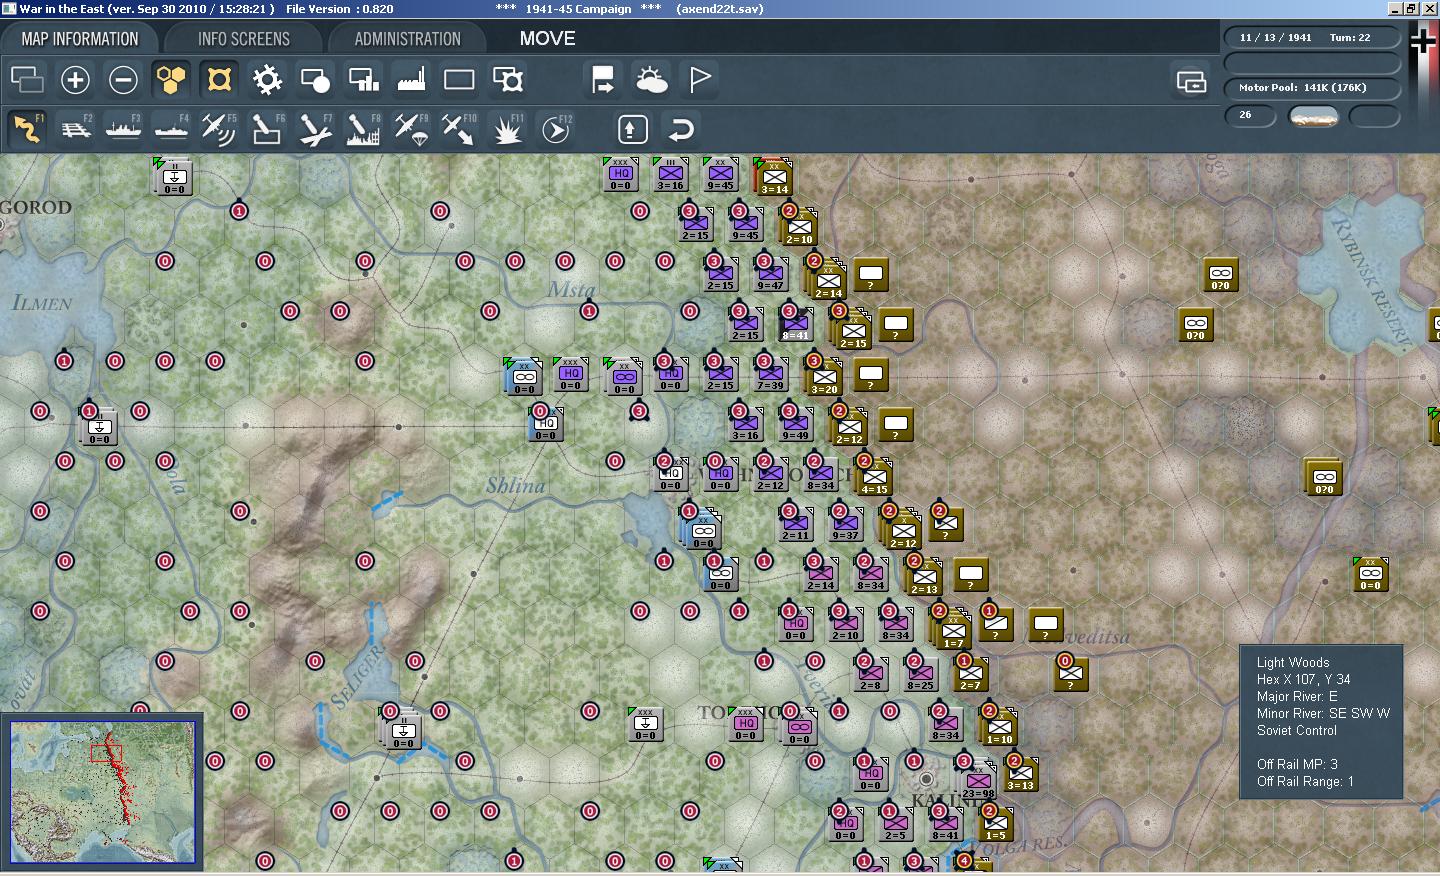This screenshot has height=876, width=1440.
Task: Select the German unit labeled 2=5
Action: pos(895,824)
